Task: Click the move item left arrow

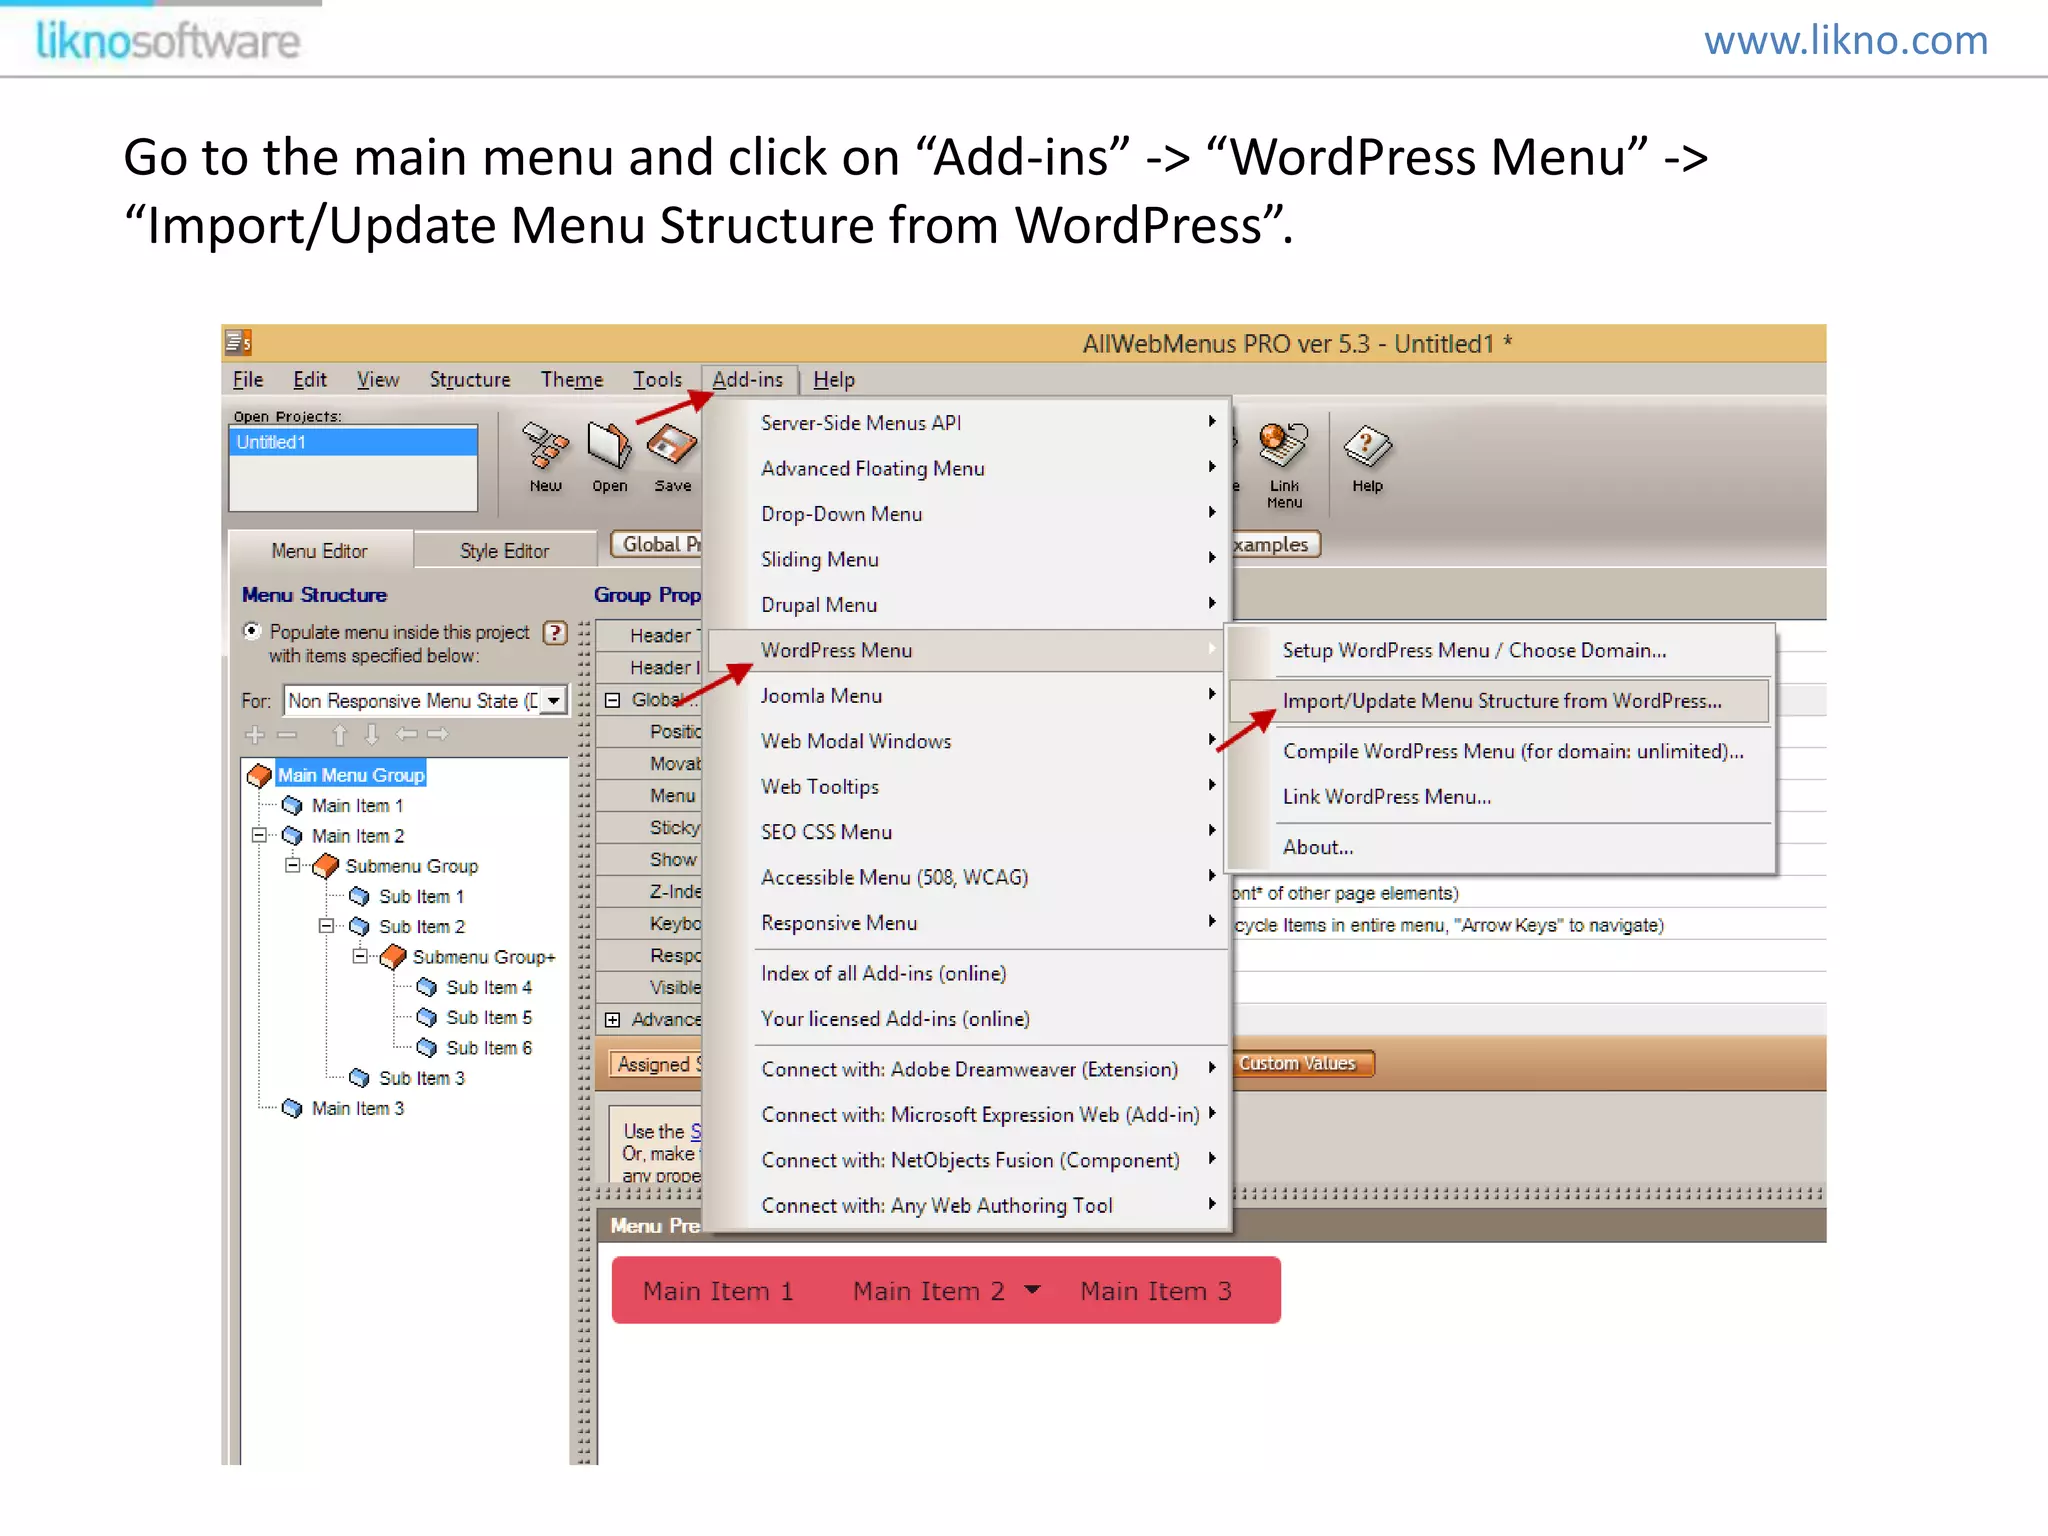Action: pyautogui.click(x=406, y=734)
